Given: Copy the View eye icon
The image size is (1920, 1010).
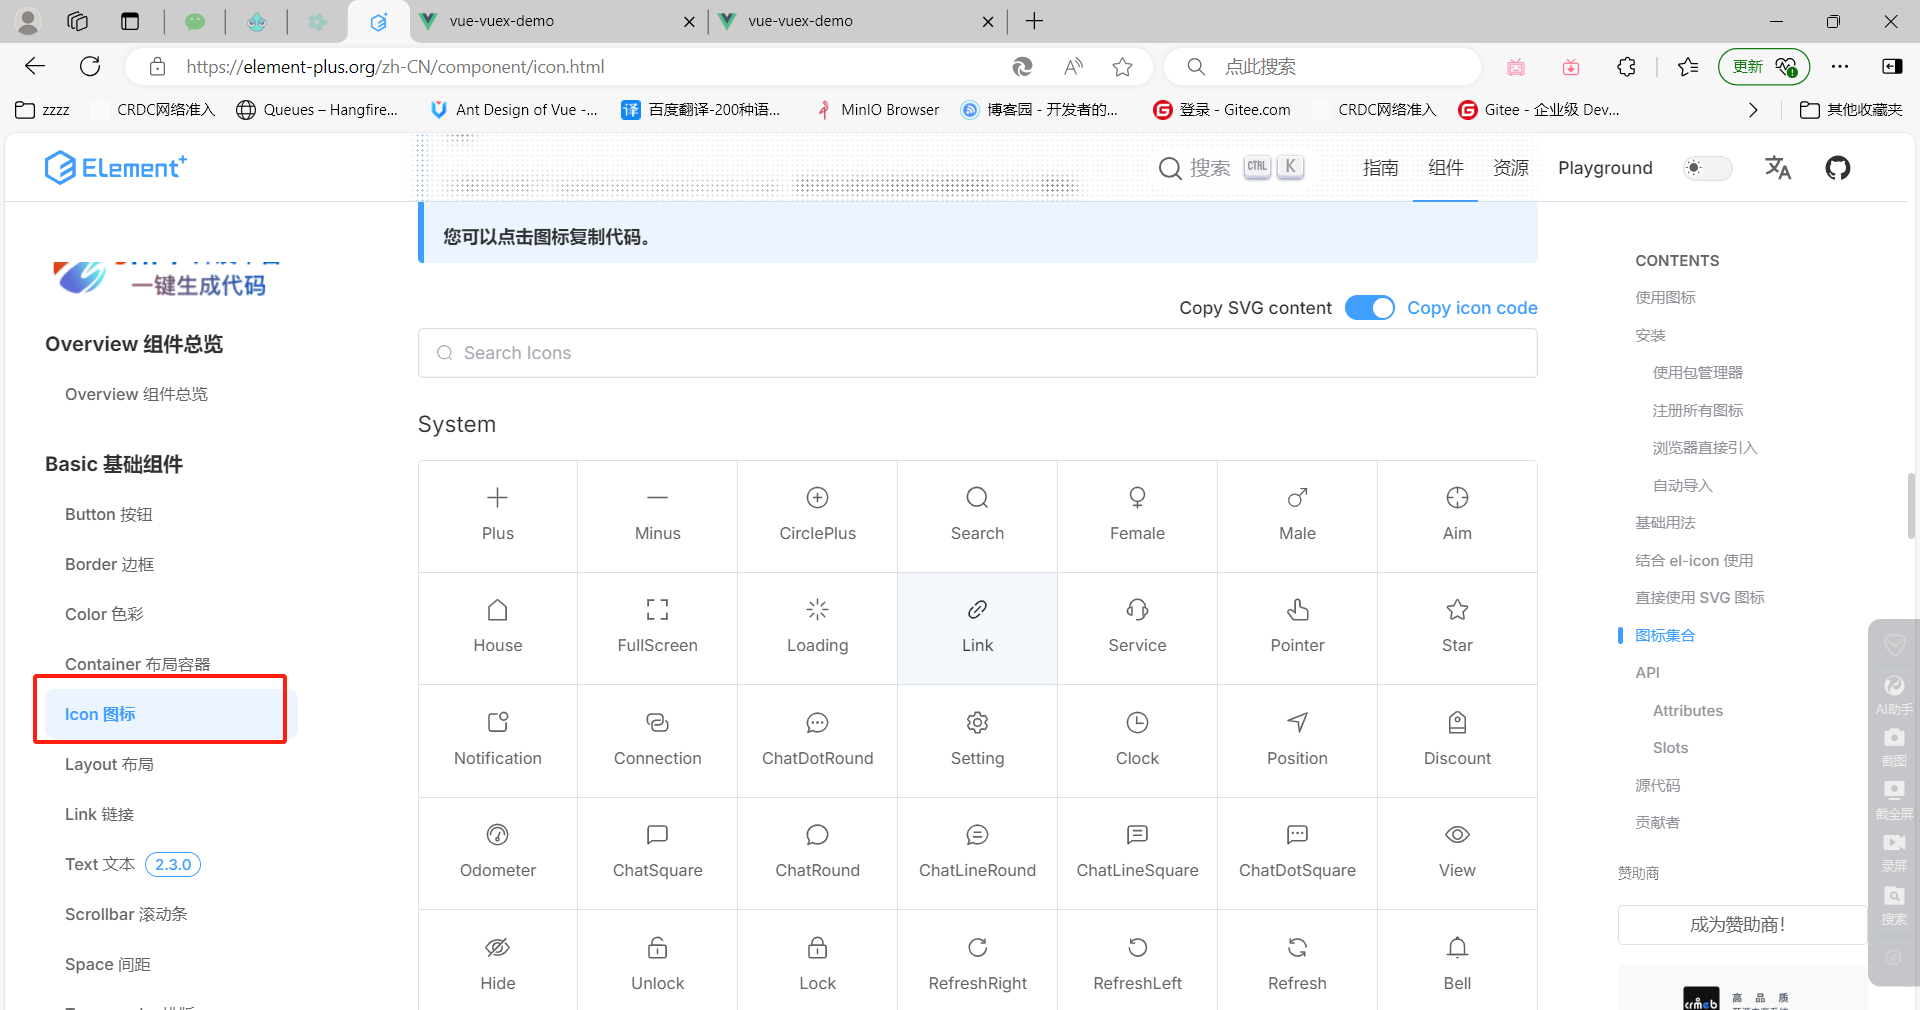Looking at the screenshot, I should click(x=1457, y=853).
